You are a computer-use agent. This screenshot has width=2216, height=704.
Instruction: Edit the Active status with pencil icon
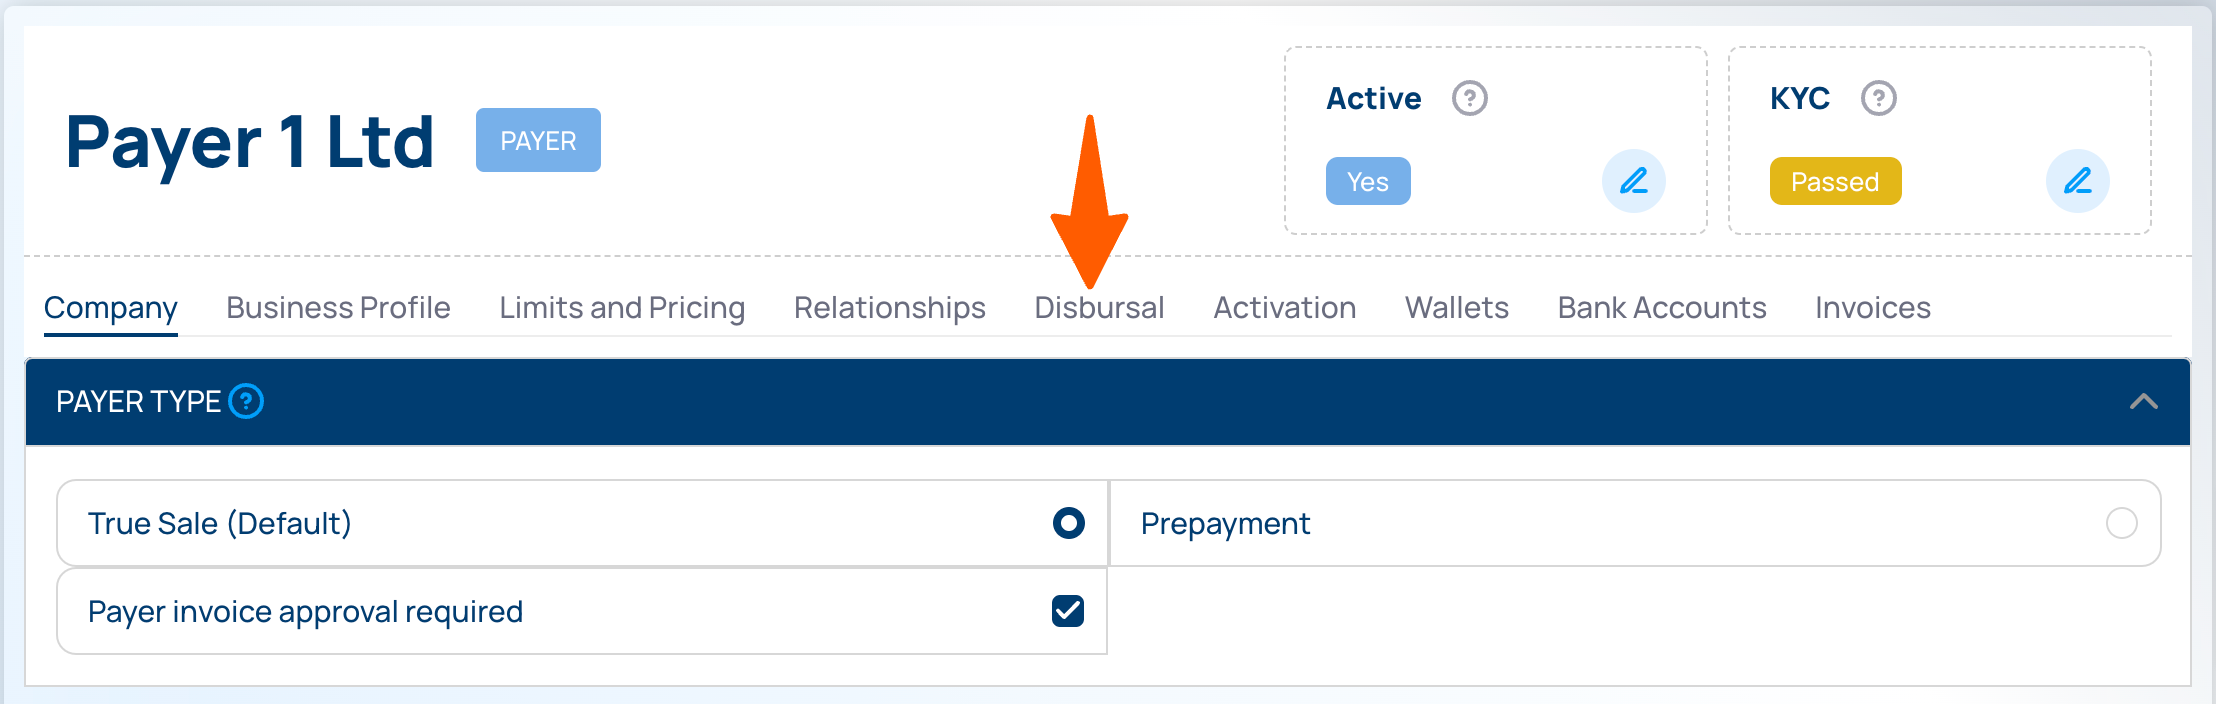pos(1633,181)
